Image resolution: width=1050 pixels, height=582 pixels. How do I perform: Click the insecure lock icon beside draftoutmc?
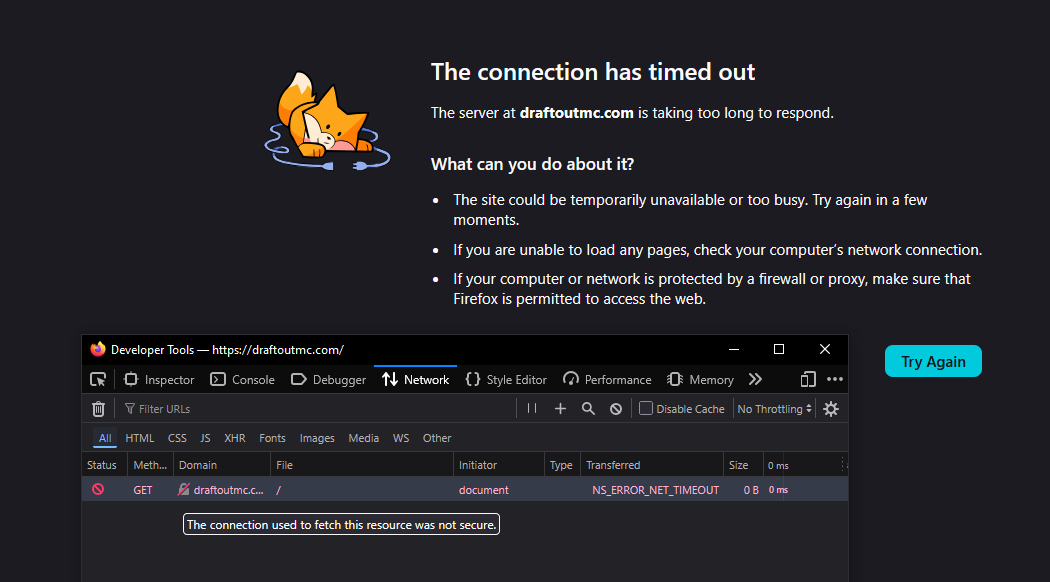coord(183,490)
